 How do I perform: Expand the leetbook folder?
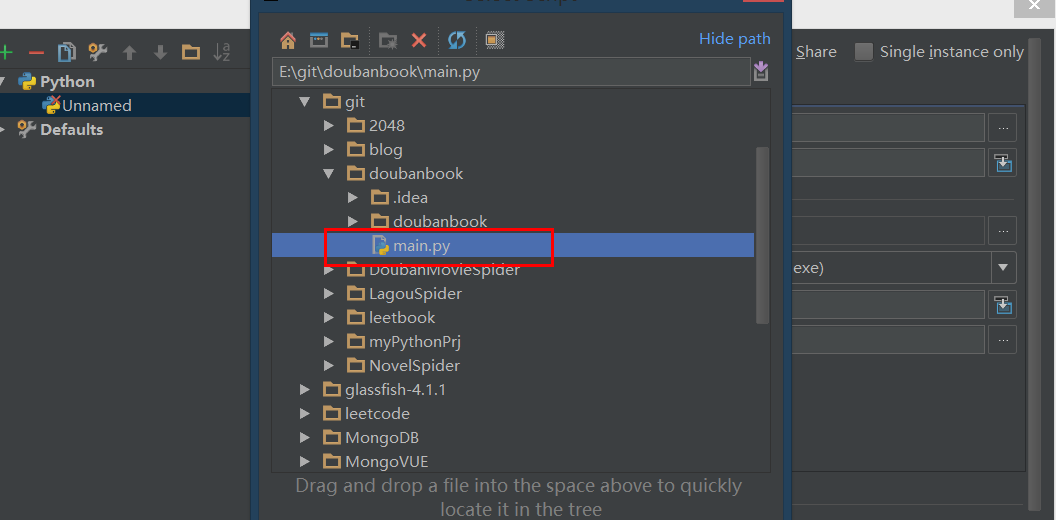329,318
